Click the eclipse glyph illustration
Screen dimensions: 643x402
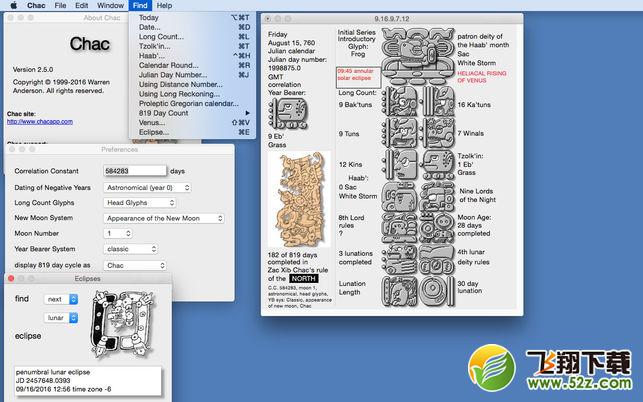coord(122,323)
